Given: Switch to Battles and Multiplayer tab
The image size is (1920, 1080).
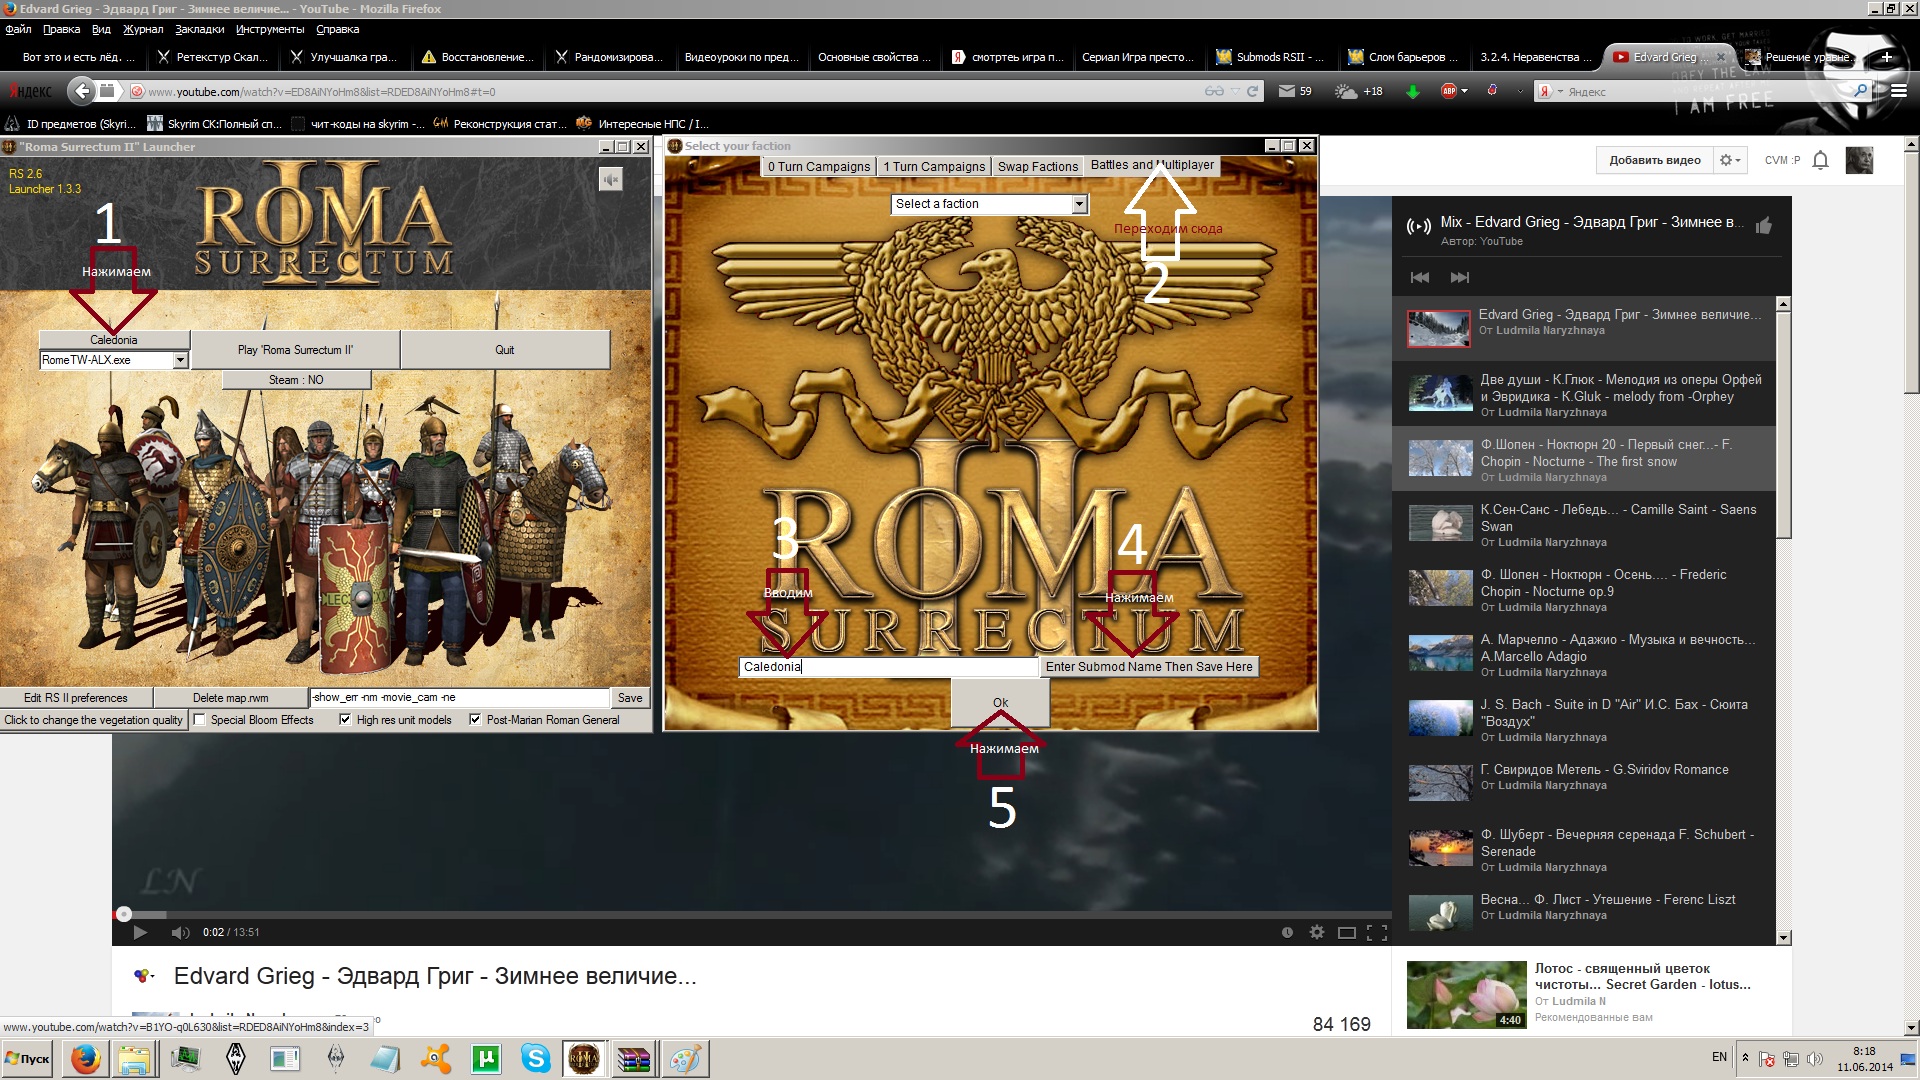Looking at the screenshot, I should [1152, 165].
